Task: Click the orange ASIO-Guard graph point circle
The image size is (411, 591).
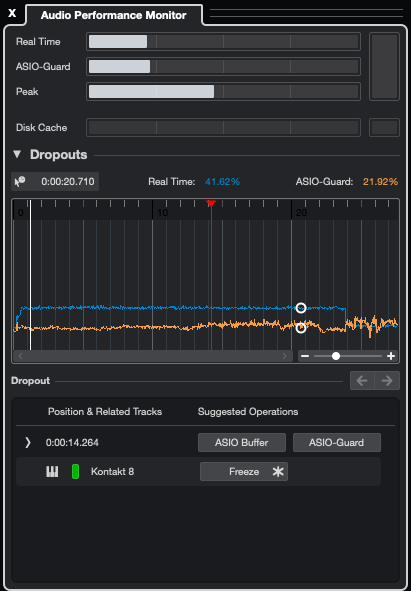Action: 301,328
